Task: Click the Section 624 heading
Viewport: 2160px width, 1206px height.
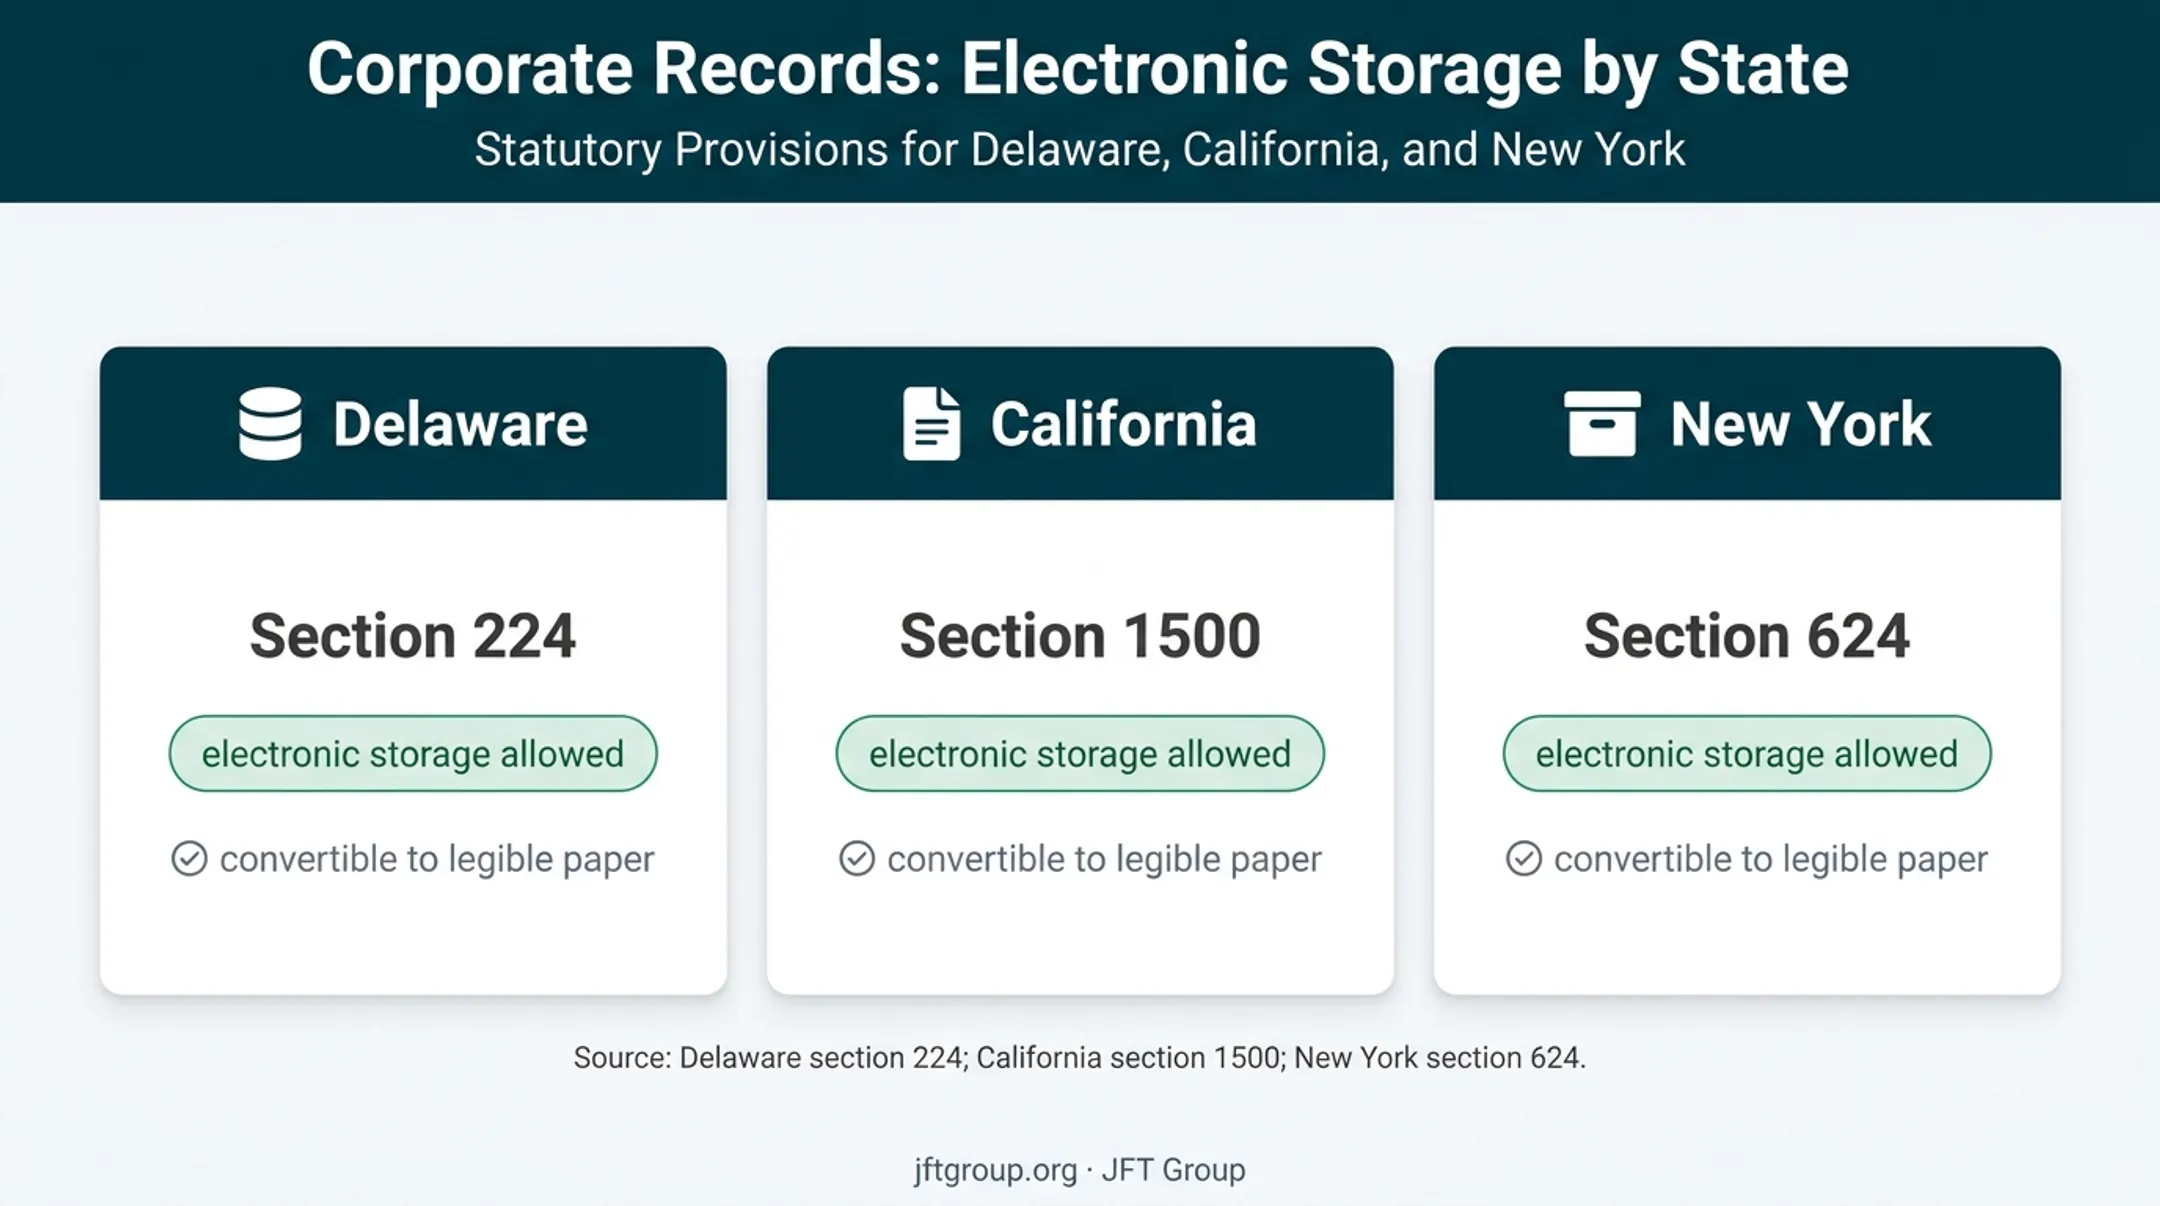Action: click(x=1747, y=636)
